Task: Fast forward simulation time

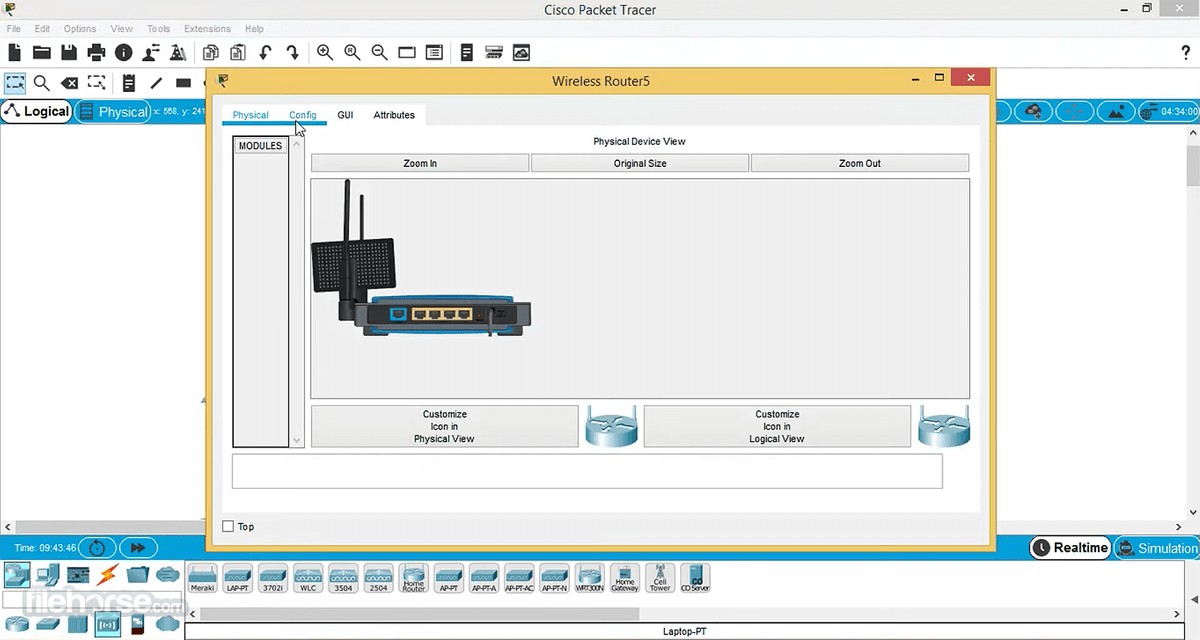Action: click(138, 547)
